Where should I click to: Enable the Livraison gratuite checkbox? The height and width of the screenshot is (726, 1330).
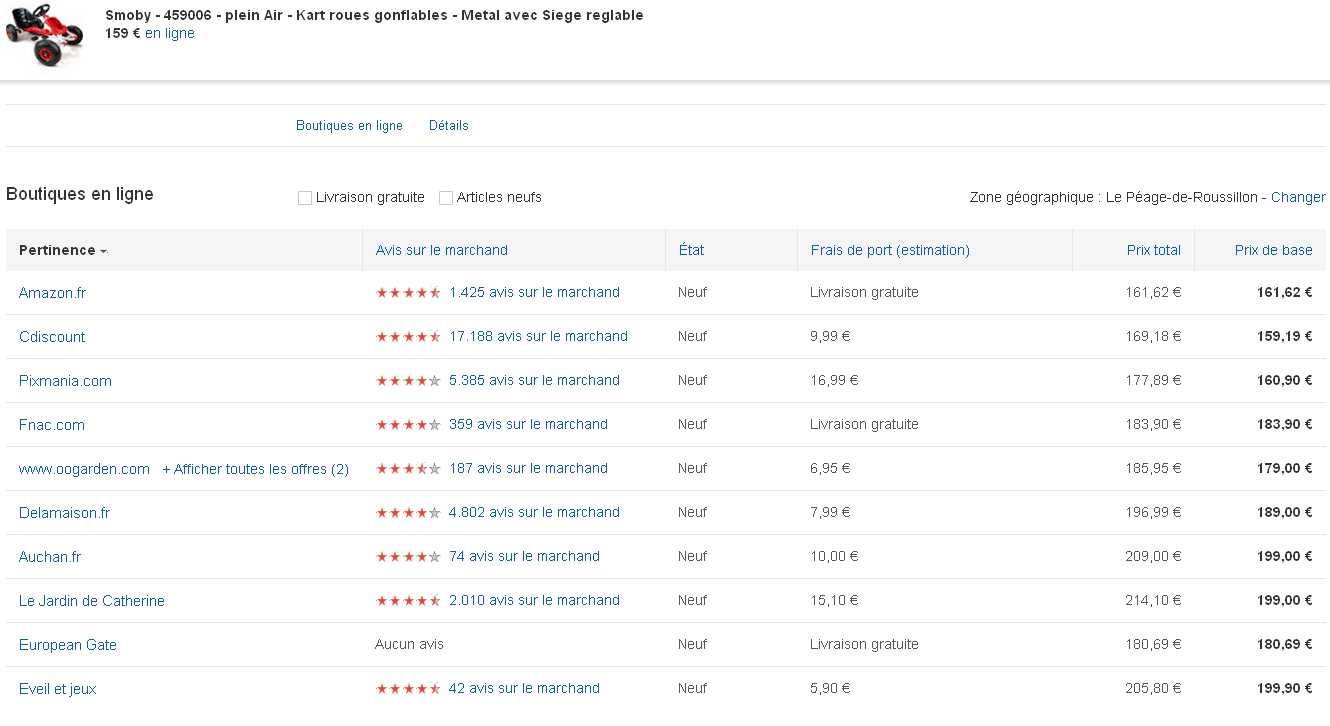click(x=305, y=198)
